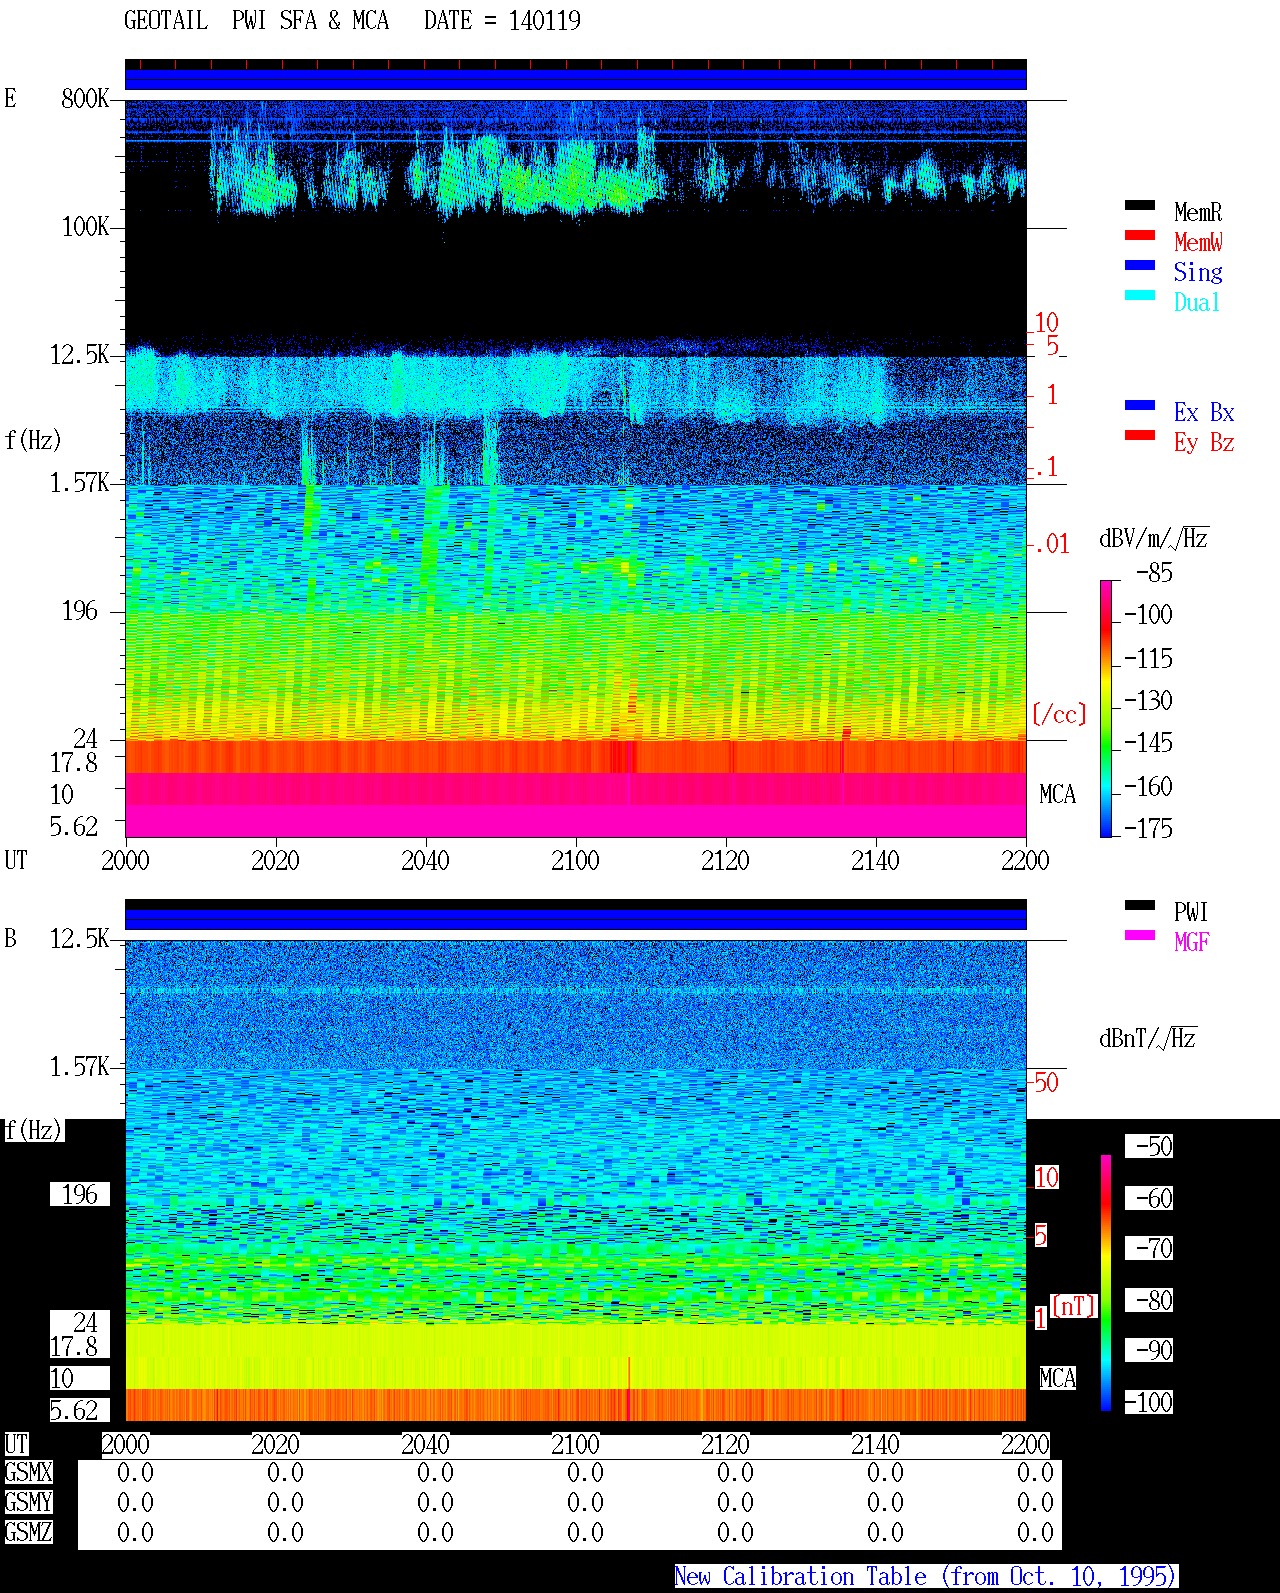
Task: Click the dBV/m/√Hz unit label
Action: click(x=1154, y=538)
